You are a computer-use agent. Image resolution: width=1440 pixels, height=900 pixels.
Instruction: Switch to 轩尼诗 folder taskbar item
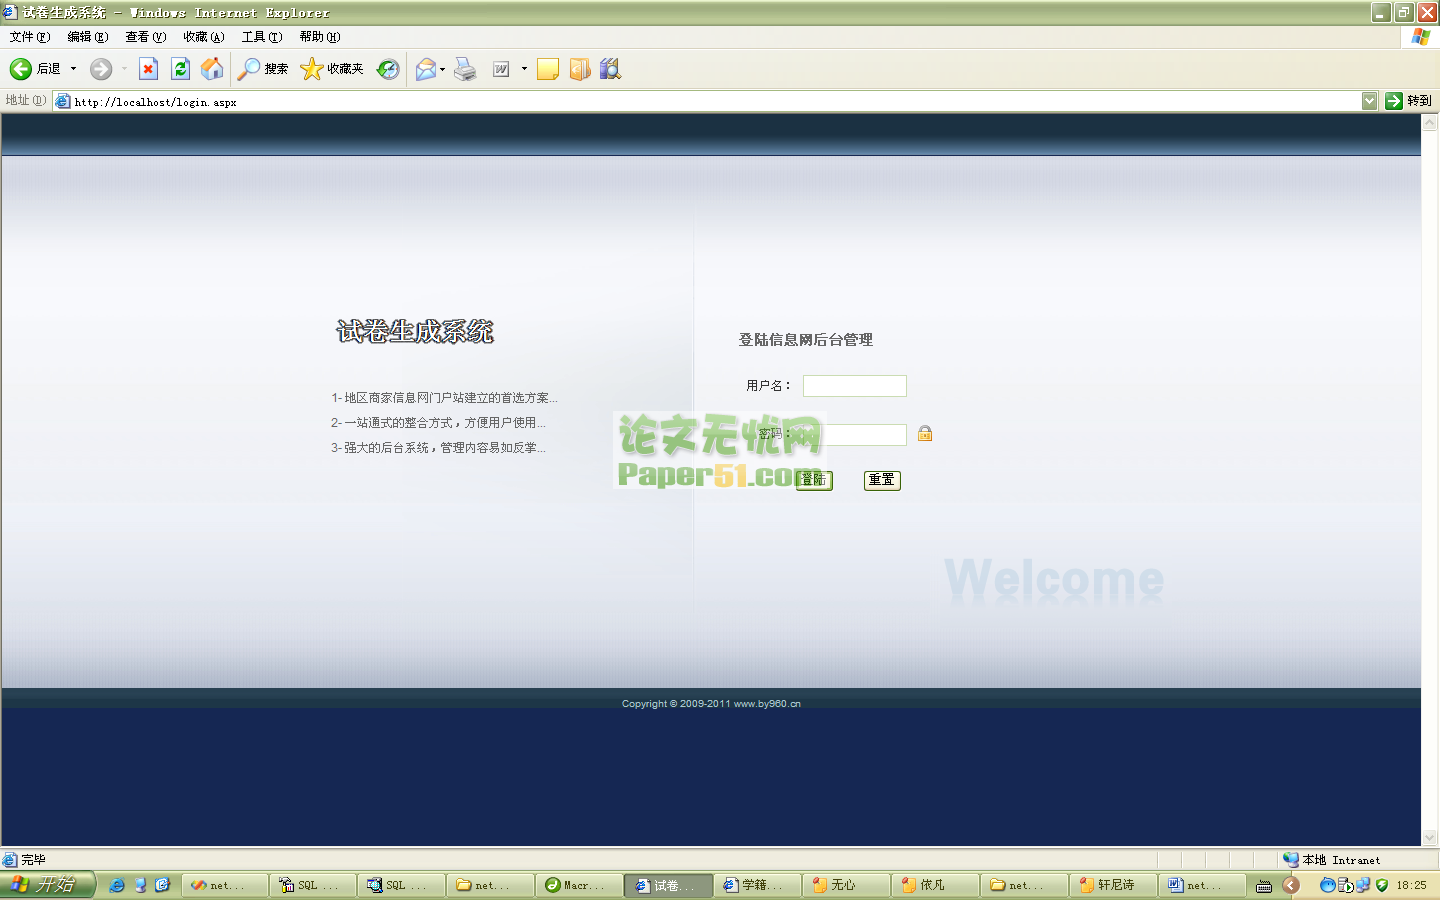(x=1113, y=885)
